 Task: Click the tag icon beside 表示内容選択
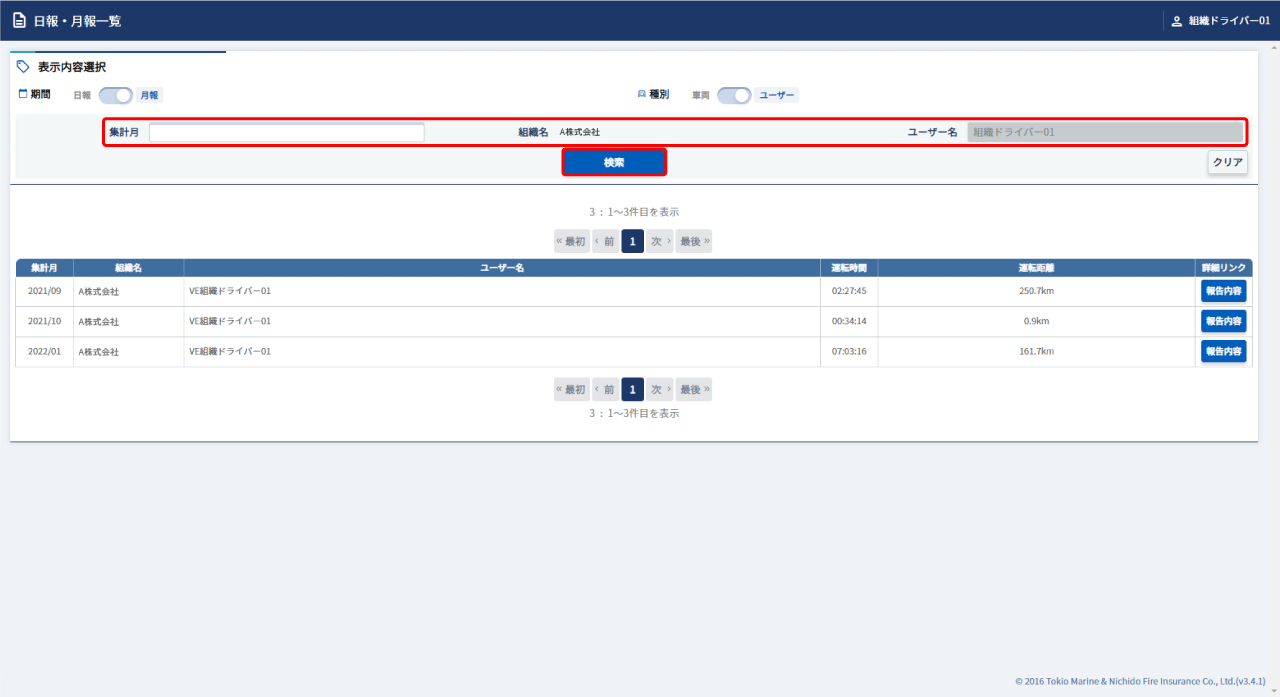click(x=23, y=67)
